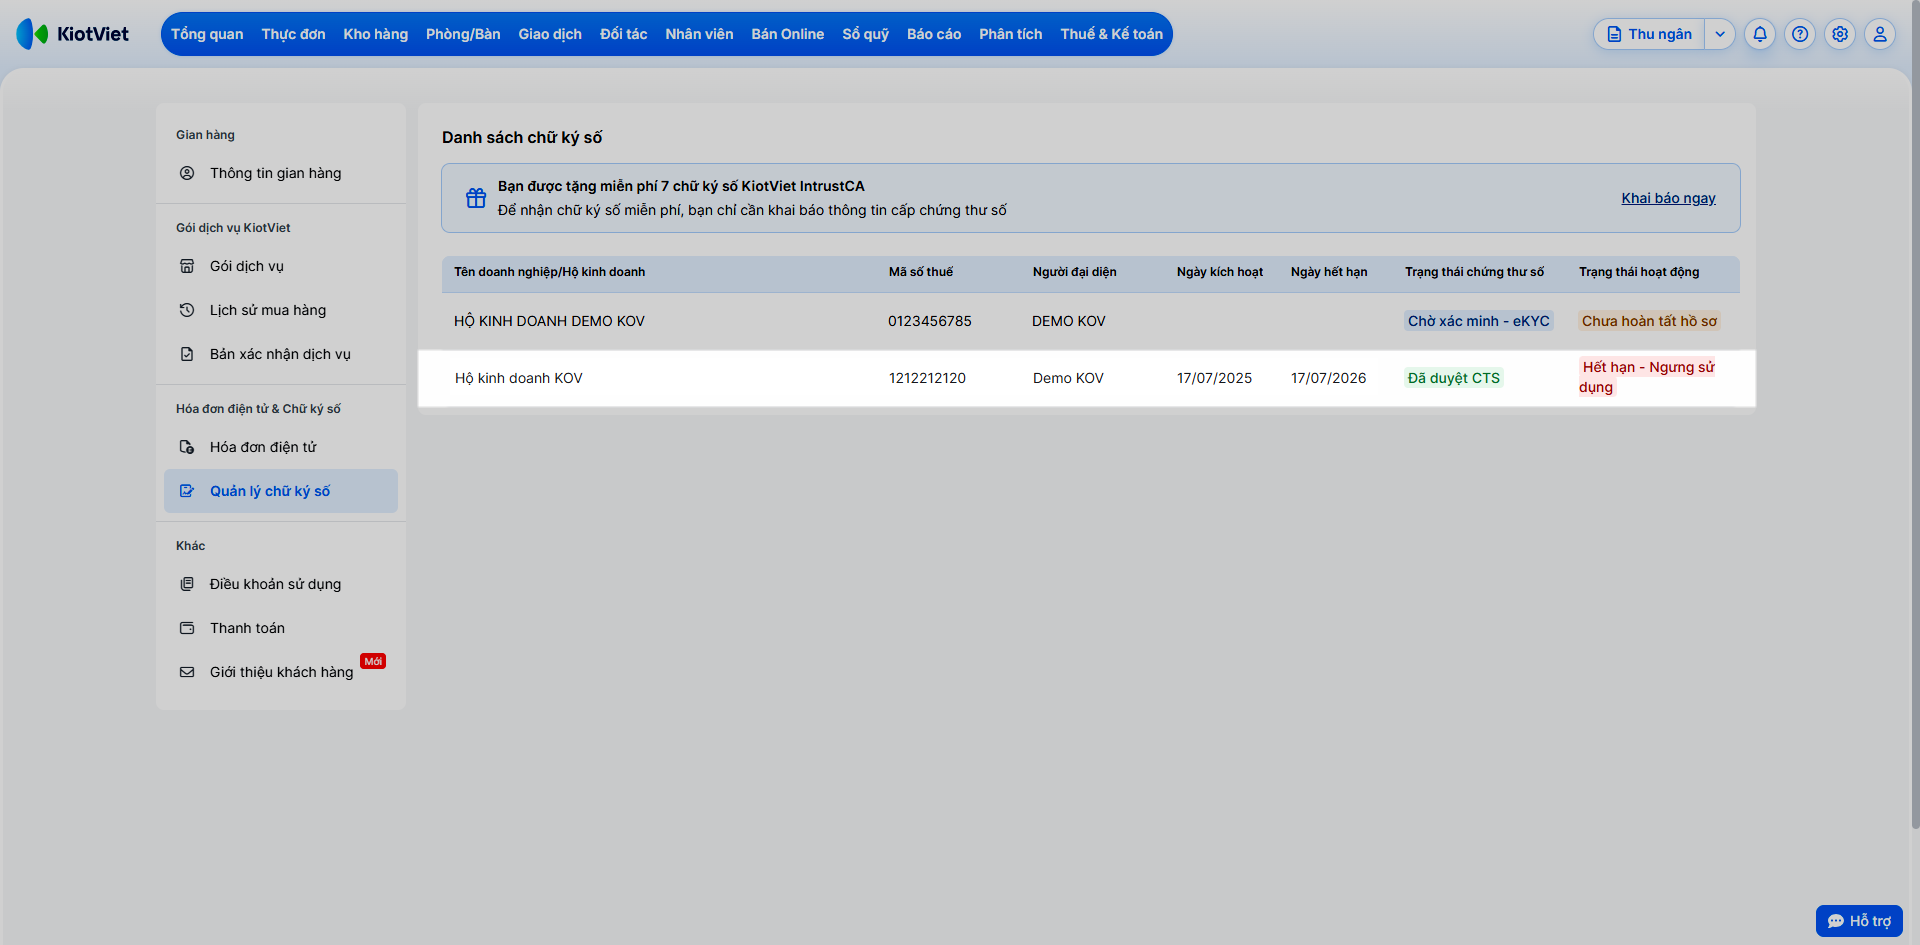The height and width of the screenshot is (945, 1920).
Task: Click the Thu ngân button
Action: (1650, 34)
